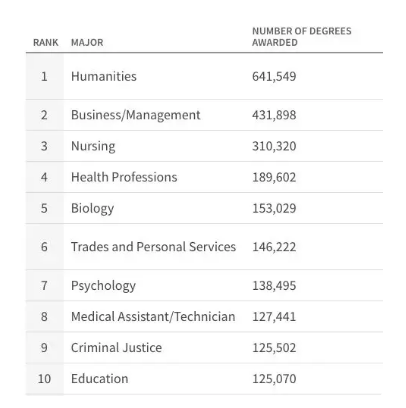Screen dimensions: 406x408
Task: Select the Biology major cell
Action: click(92, 209)
